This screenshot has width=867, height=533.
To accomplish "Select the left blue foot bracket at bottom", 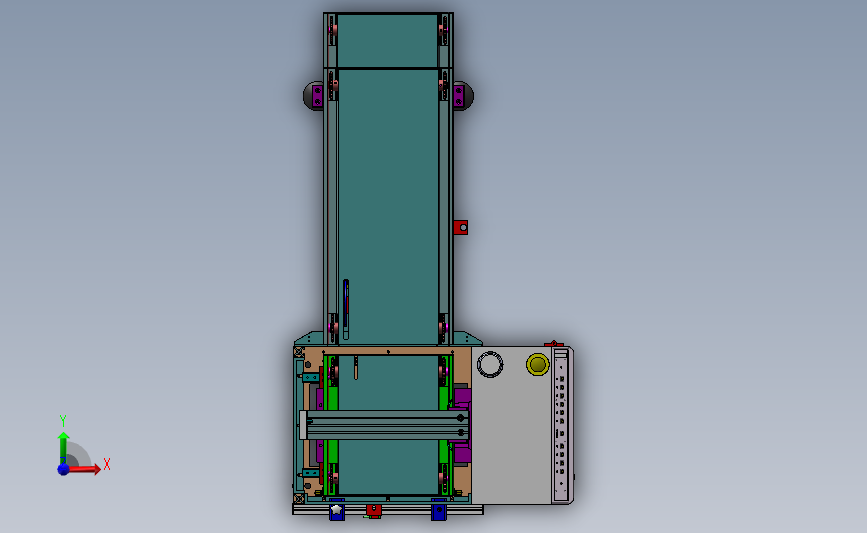I will click(337, 510).
